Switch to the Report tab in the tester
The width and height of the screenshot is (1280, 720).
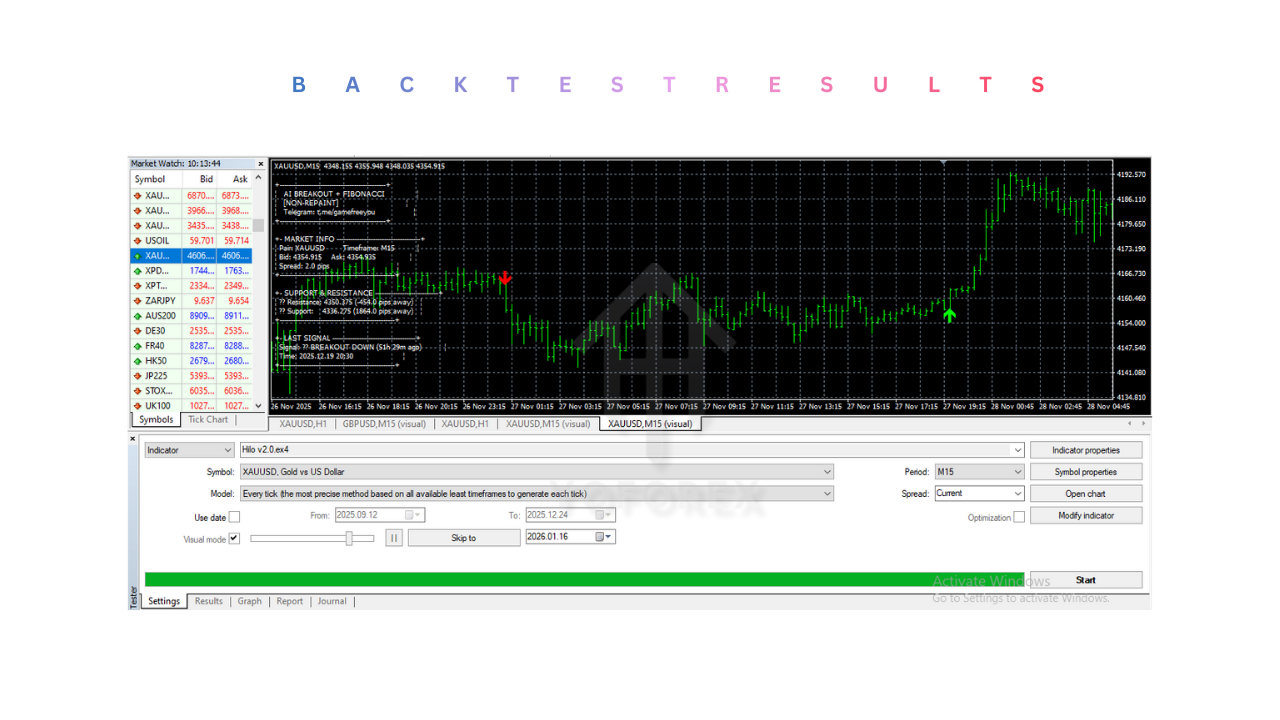click(289, 601)
